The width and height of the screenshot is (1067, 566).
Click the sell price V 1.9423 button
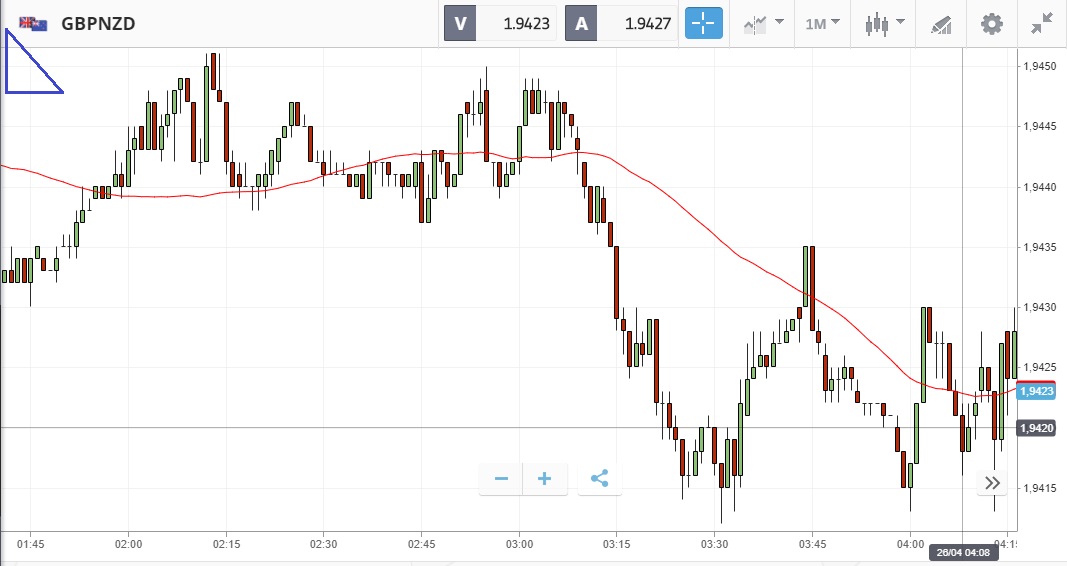coord(501,23)
